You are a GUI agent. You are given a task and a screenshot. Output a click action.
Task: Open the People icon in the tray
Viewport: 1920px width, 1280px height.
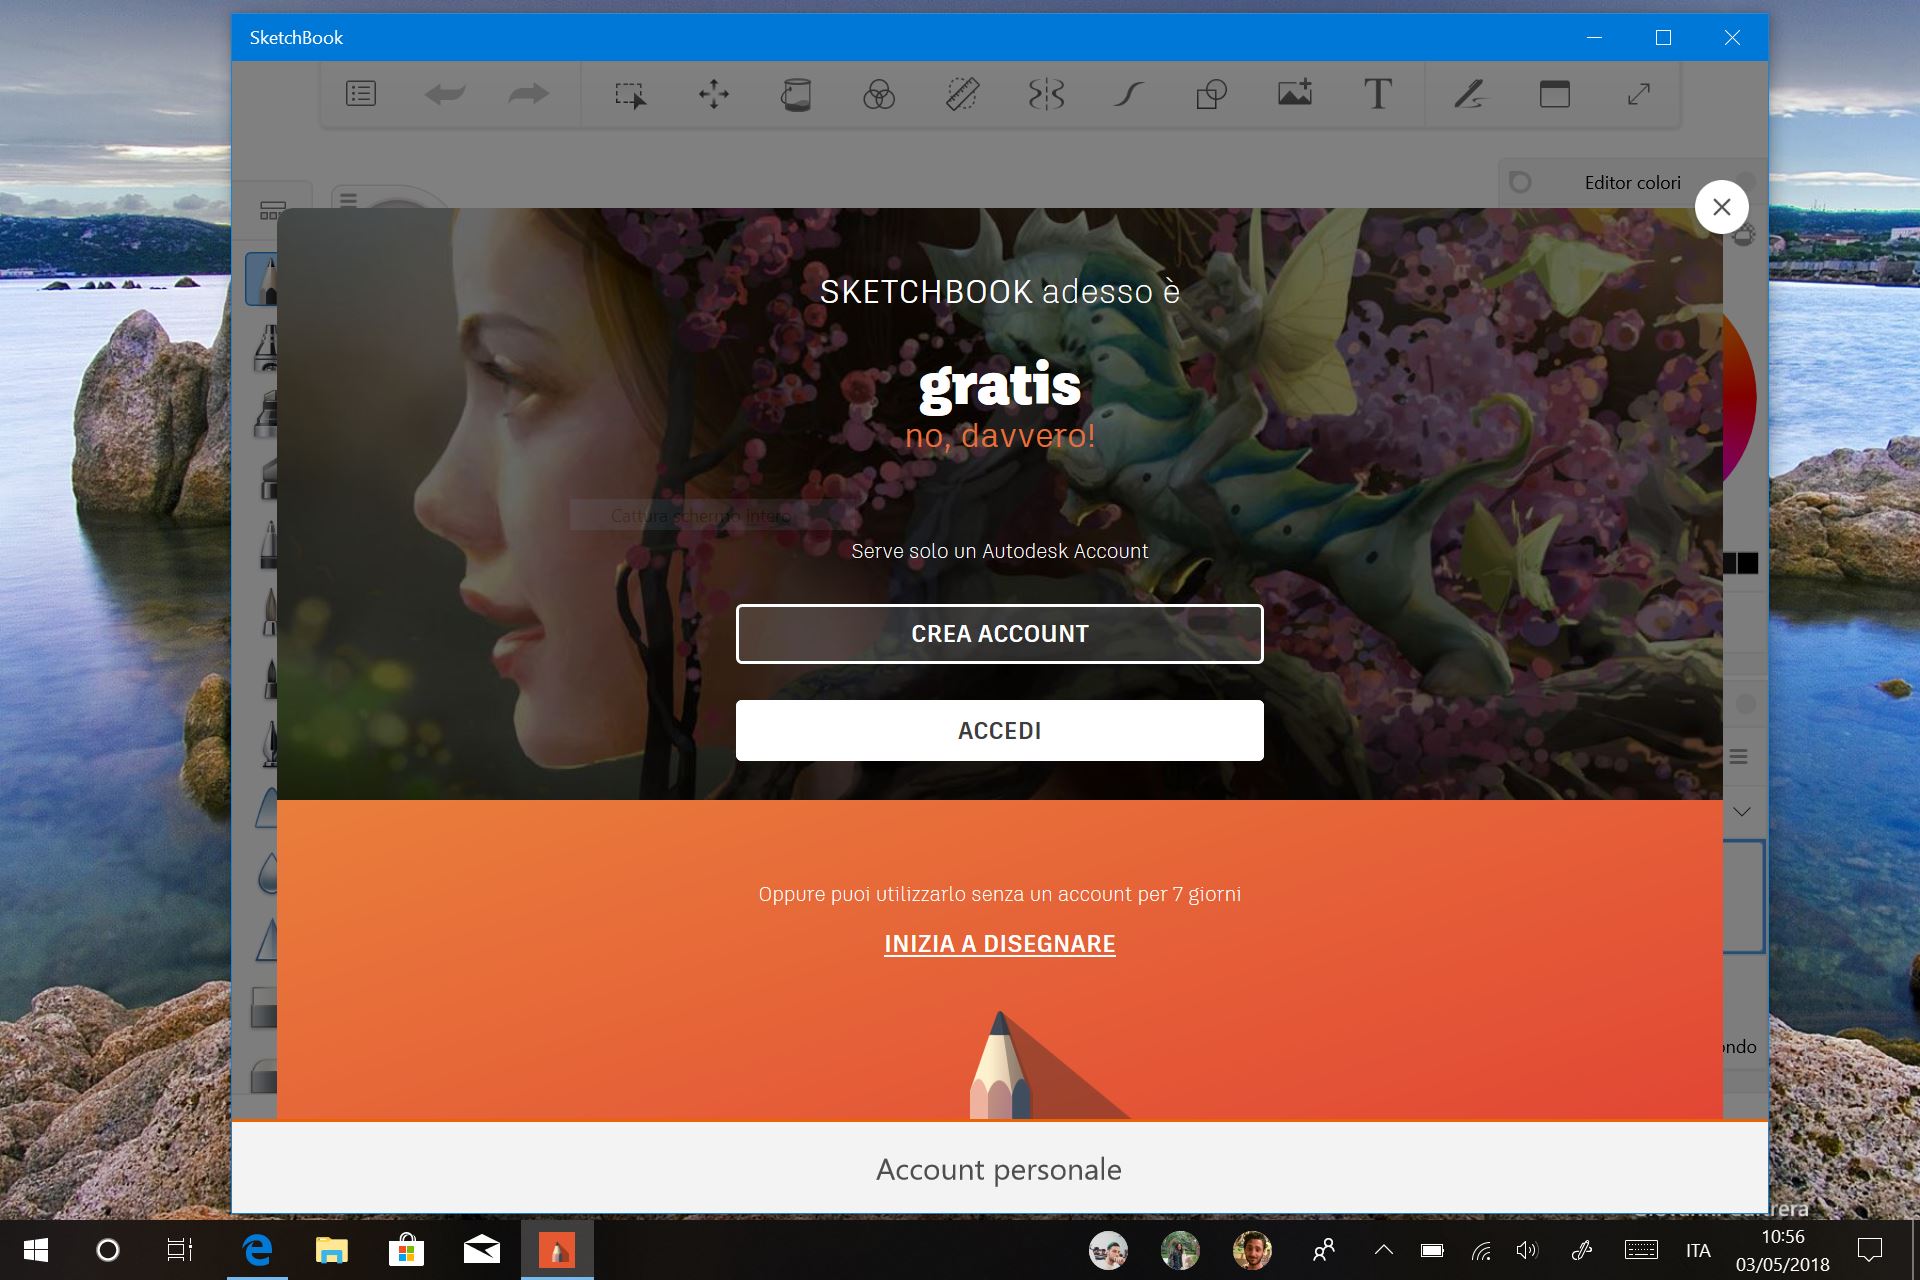tap(1324, 1250)
